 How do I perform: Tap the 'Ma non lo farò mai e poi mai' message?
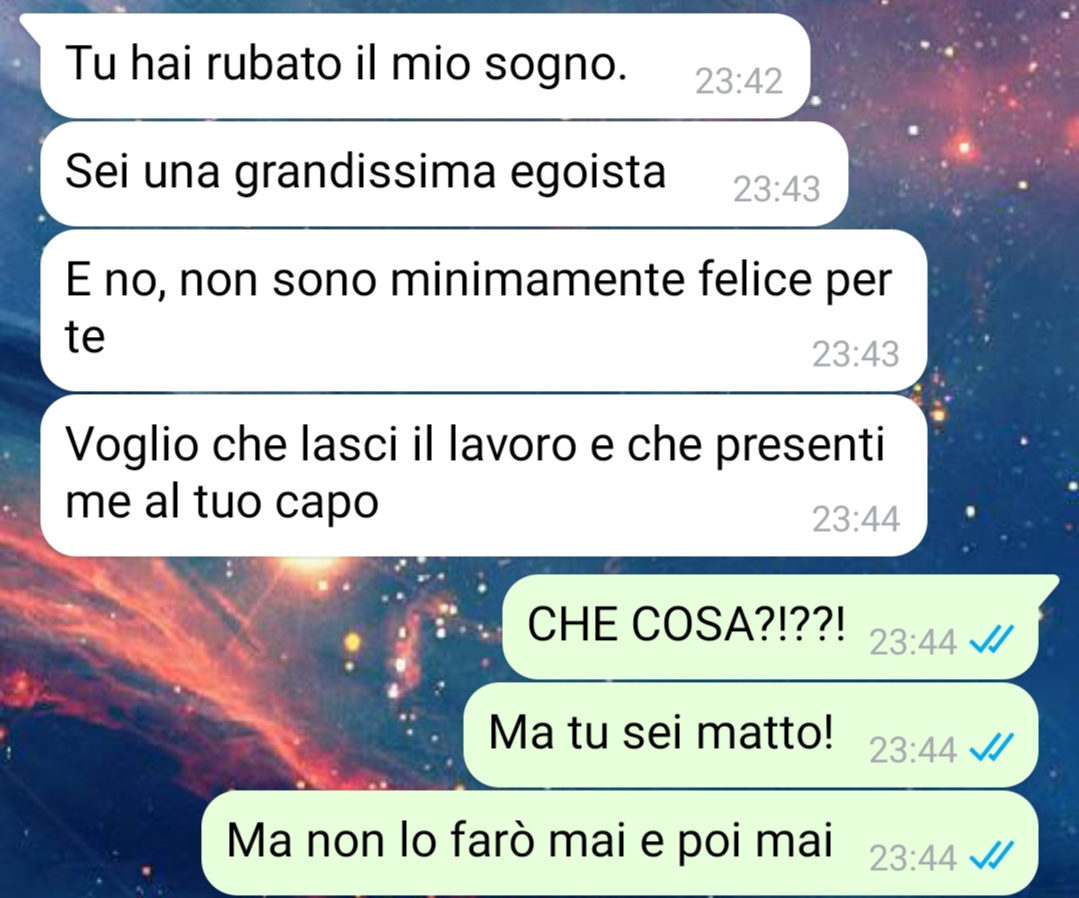[620, 843]
